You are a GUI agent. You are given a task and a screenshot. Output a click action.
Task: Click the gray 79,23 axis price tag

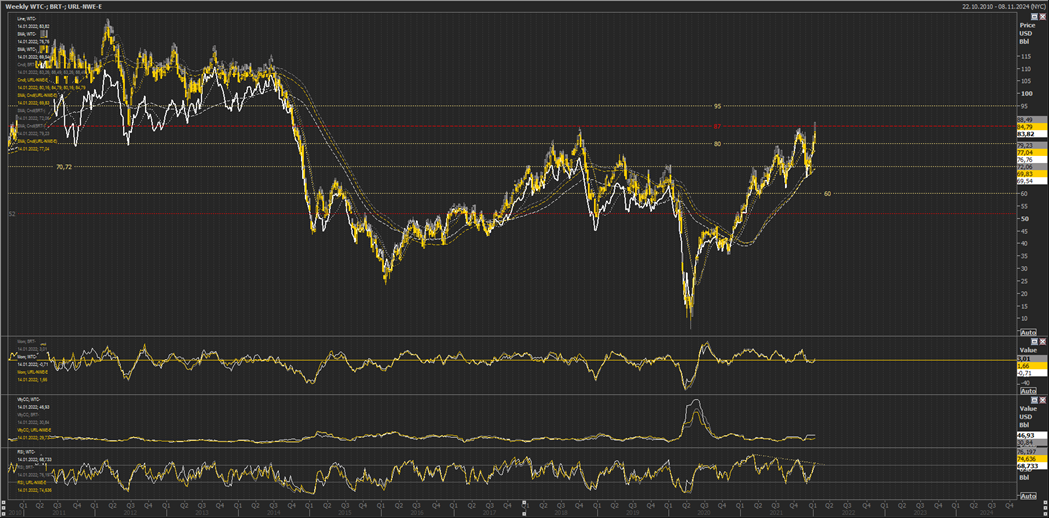1032,145
